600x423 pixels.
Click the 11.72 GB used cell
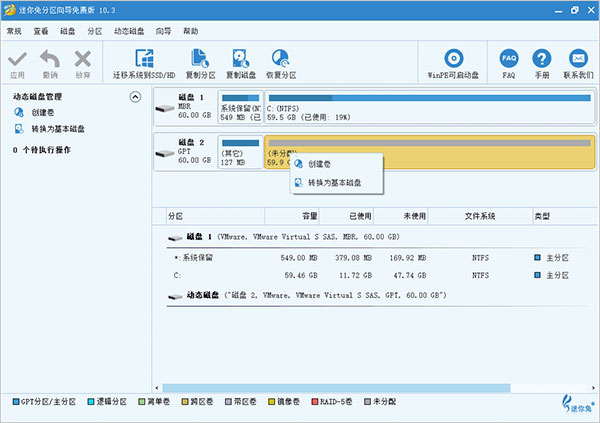coord(355,276)
